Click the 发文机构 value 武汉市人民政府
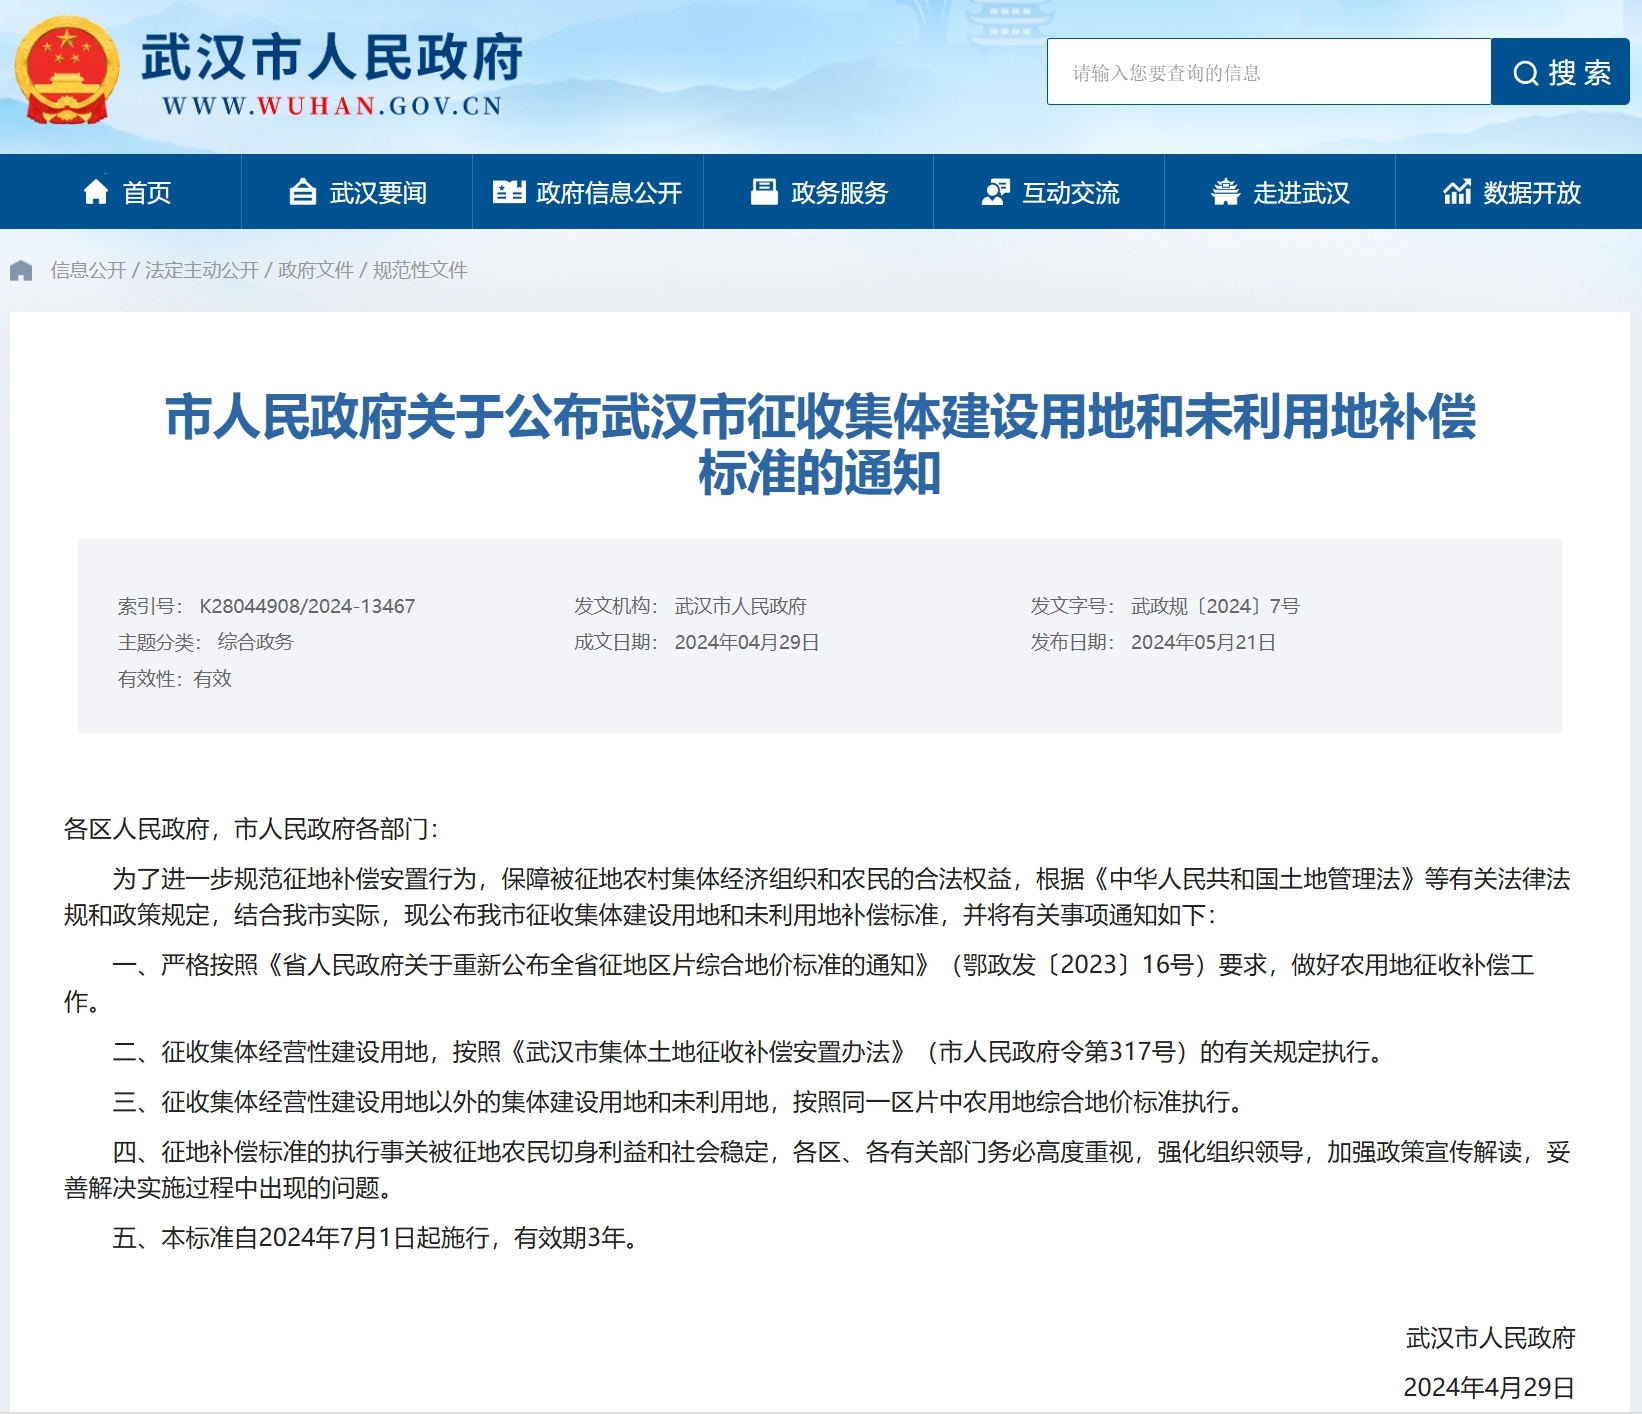1642x1414 pixels. pos(740,606)
